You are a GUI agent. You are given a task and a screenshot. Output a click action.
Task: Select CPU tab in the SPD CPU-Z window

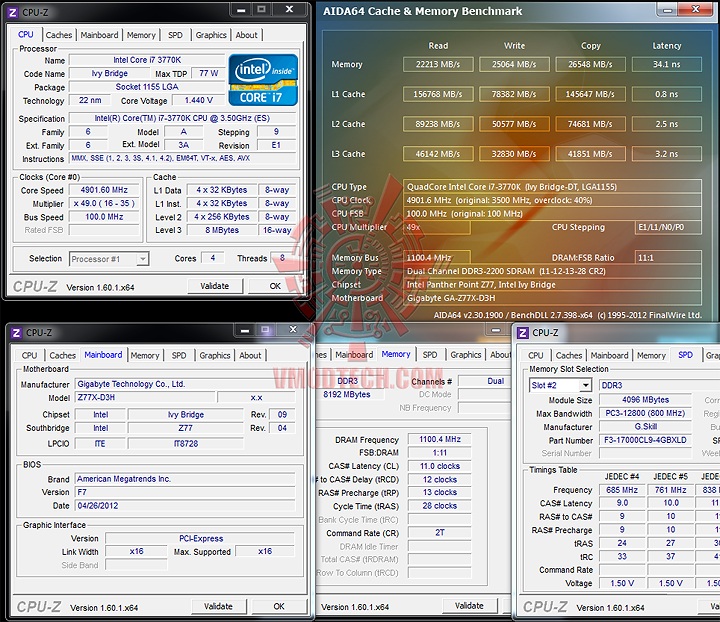click(536, 355)
